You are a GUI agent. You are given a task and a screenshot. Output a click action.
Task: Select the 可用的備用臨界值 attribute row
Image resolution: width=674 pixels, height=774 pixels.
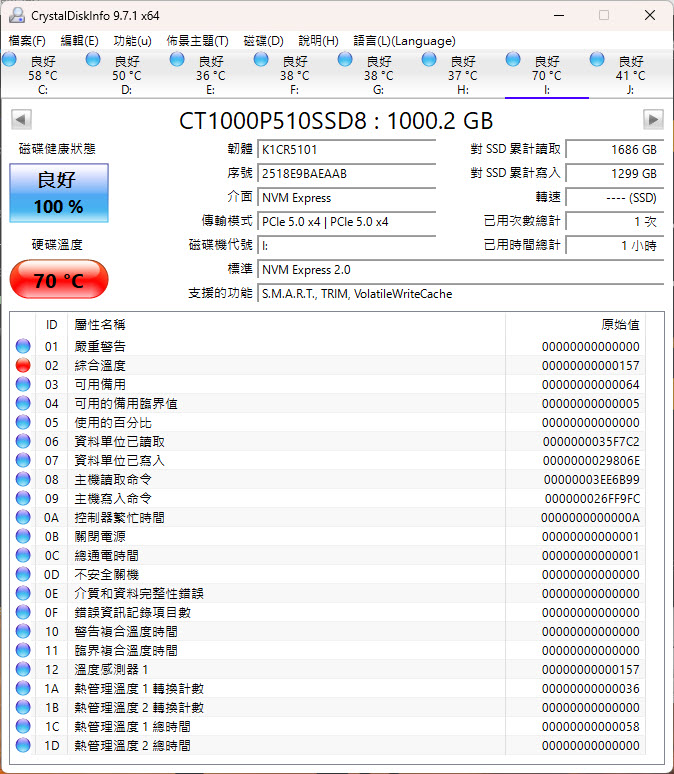tap(328, 403)
